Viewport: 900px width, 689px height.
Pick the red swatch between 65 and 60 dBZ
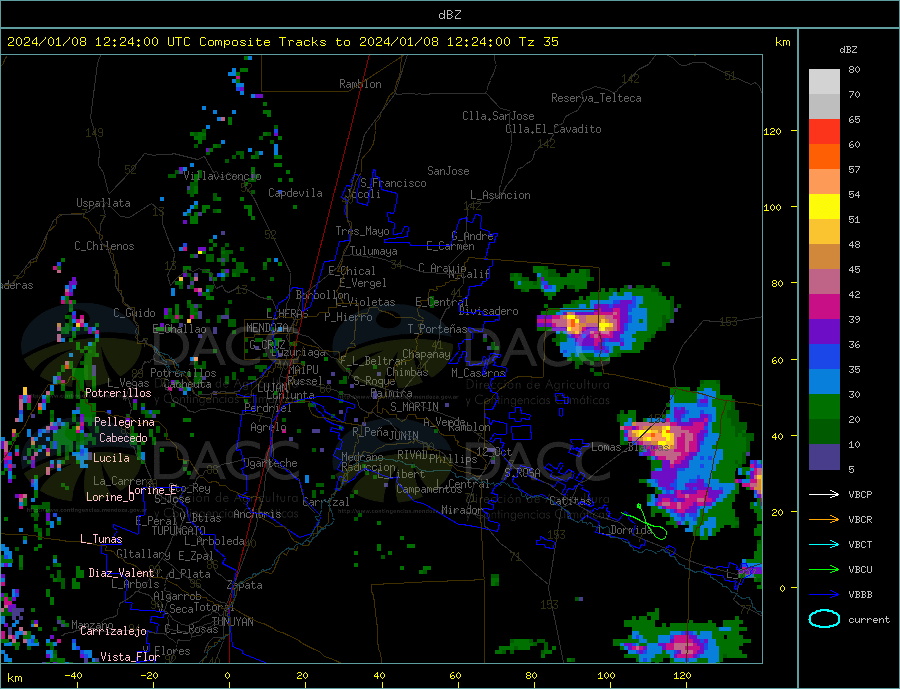[824, 131]
